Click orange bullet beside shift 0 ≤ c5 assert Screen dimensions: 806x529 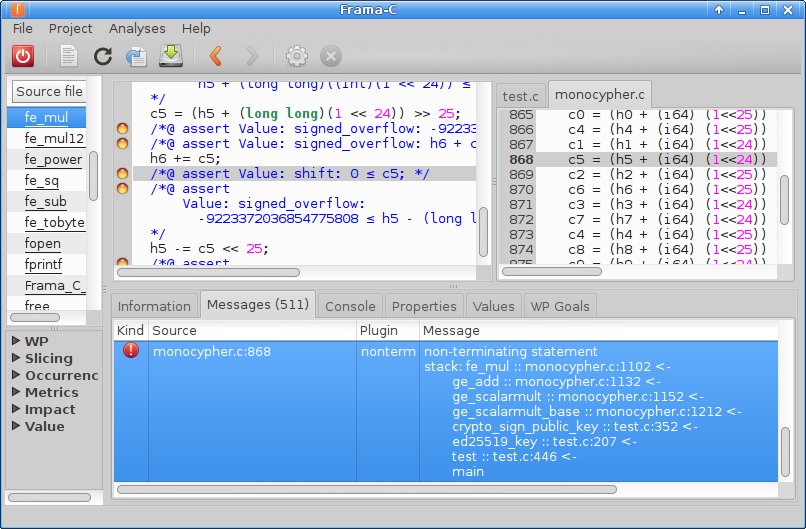(x=122, y=173)
